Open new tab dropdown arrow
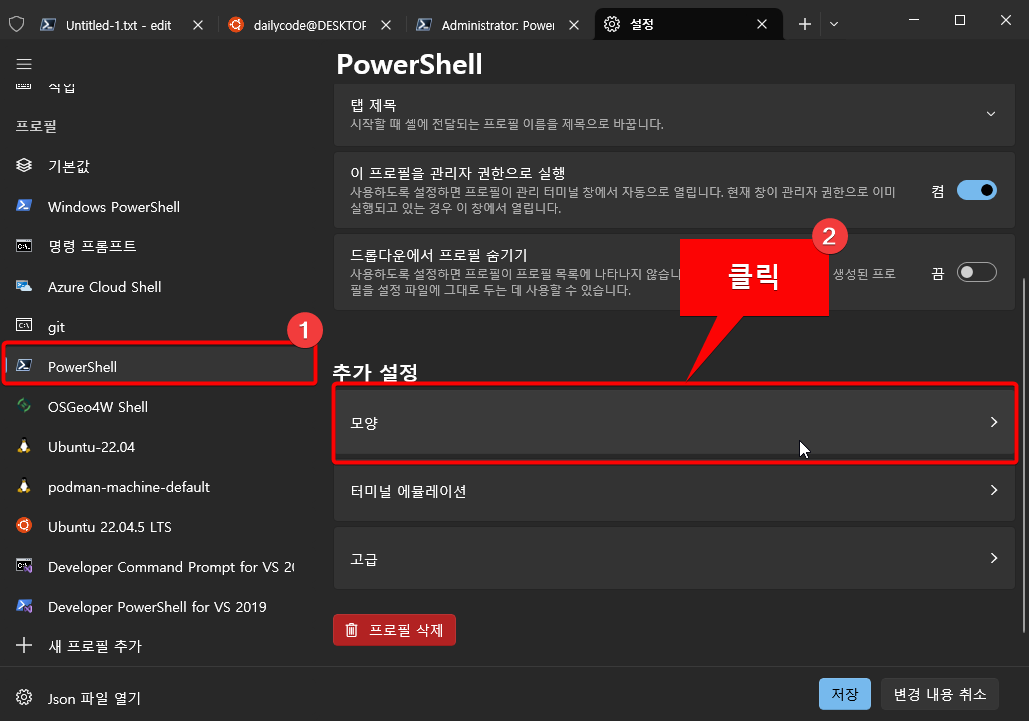This screenshot has height=721, width=1029. point(833,24)
